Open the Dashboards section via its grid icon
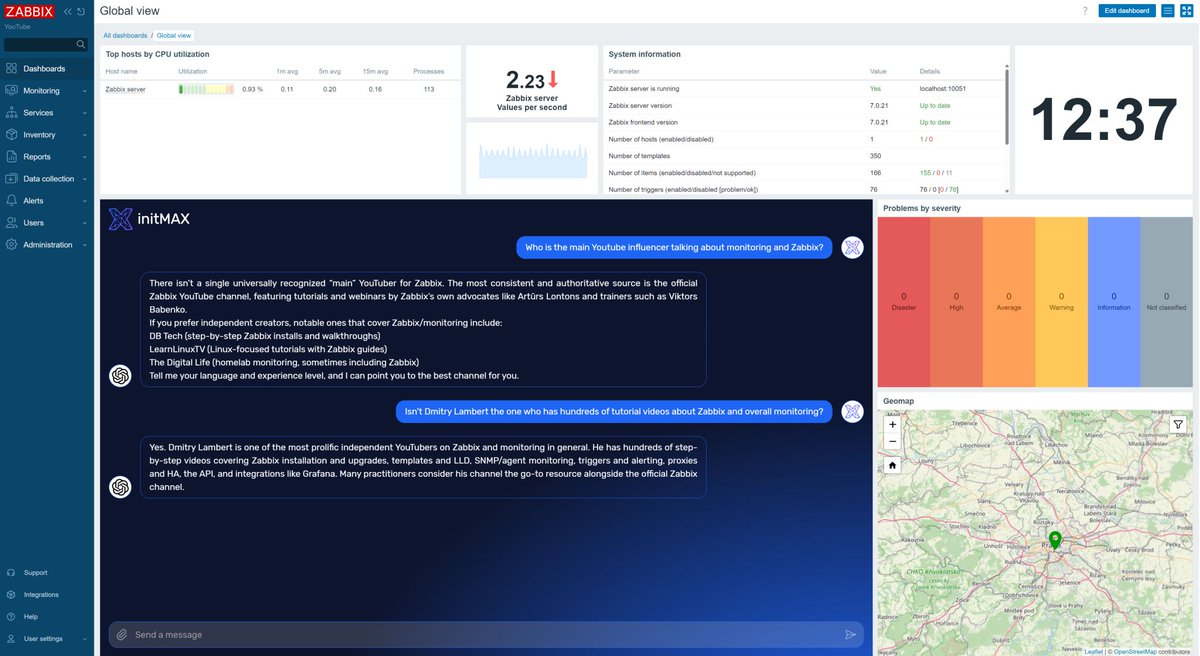Screen dimensions: 1200x656 point(11,69)
